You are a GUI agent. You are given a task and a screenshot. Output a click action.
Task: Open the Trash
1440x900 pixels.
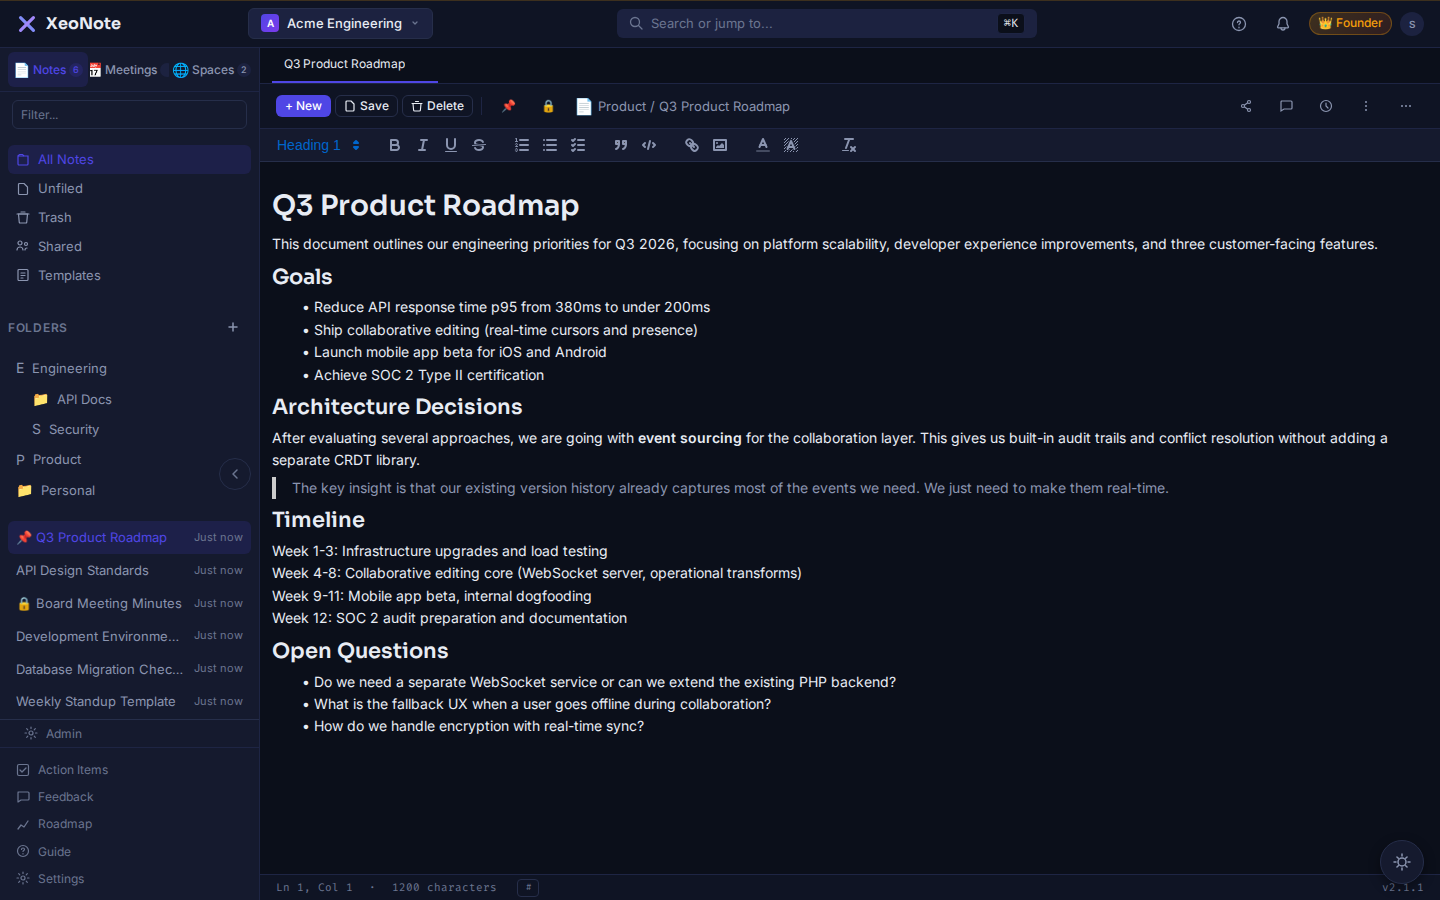130,217
